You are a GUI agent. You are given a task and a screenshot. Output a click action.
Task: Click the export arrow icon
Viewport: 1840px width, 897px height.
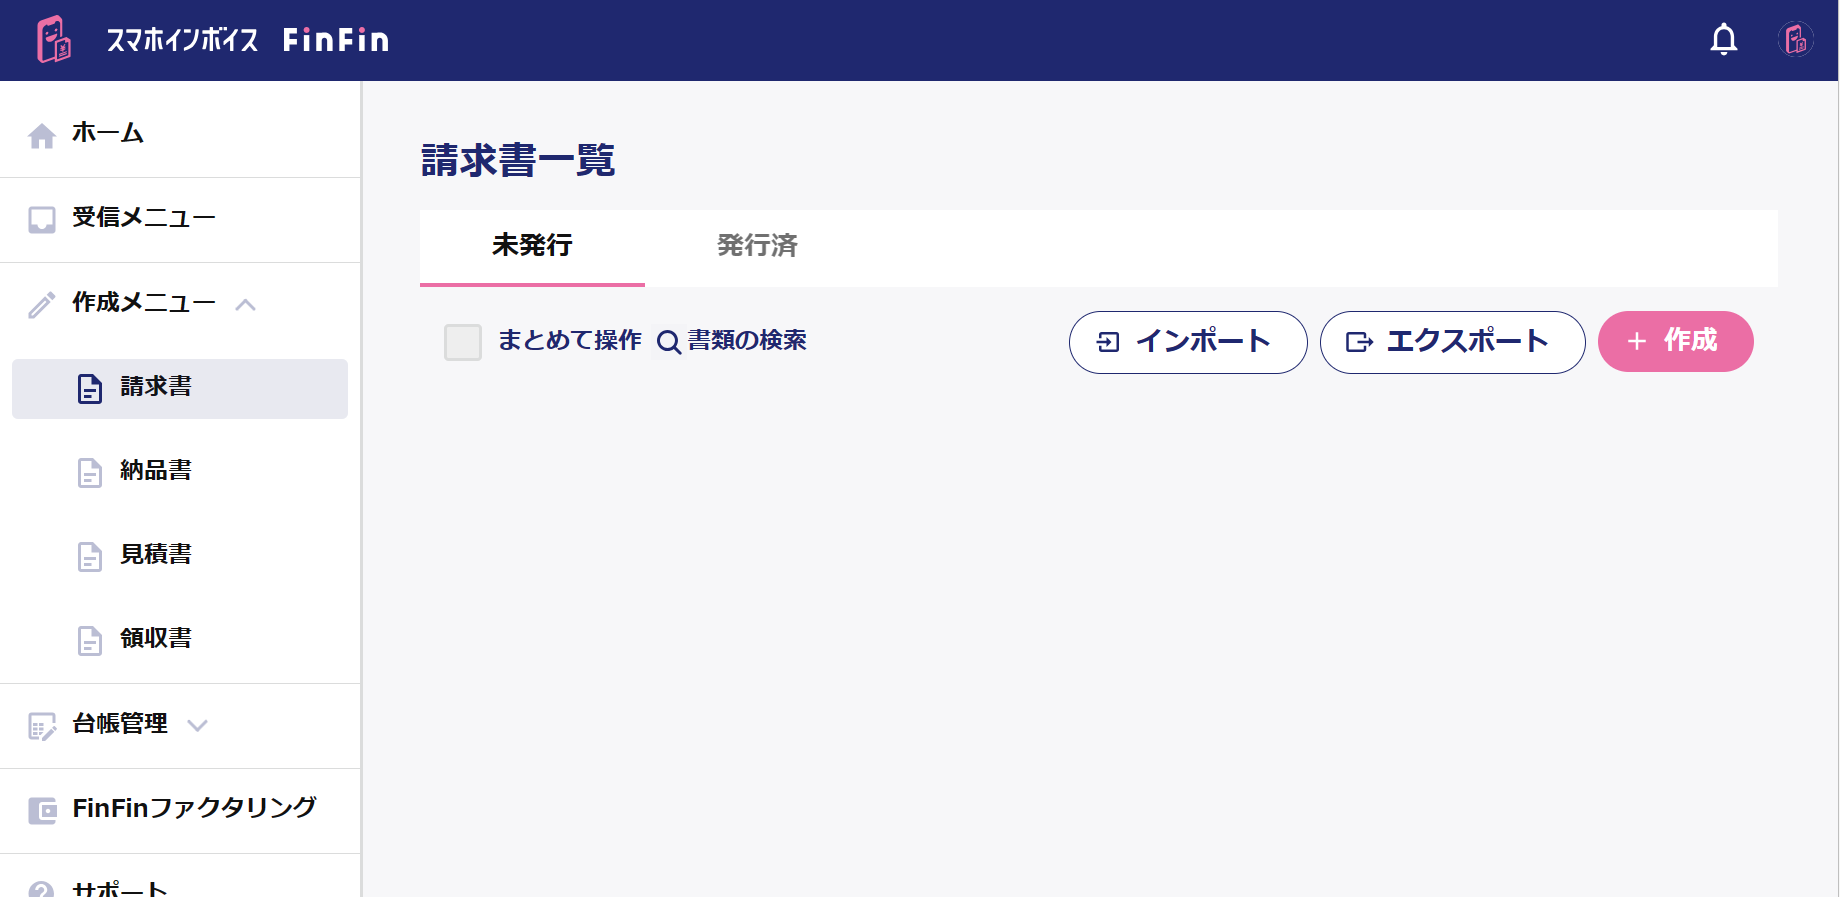click(1360, 343)
